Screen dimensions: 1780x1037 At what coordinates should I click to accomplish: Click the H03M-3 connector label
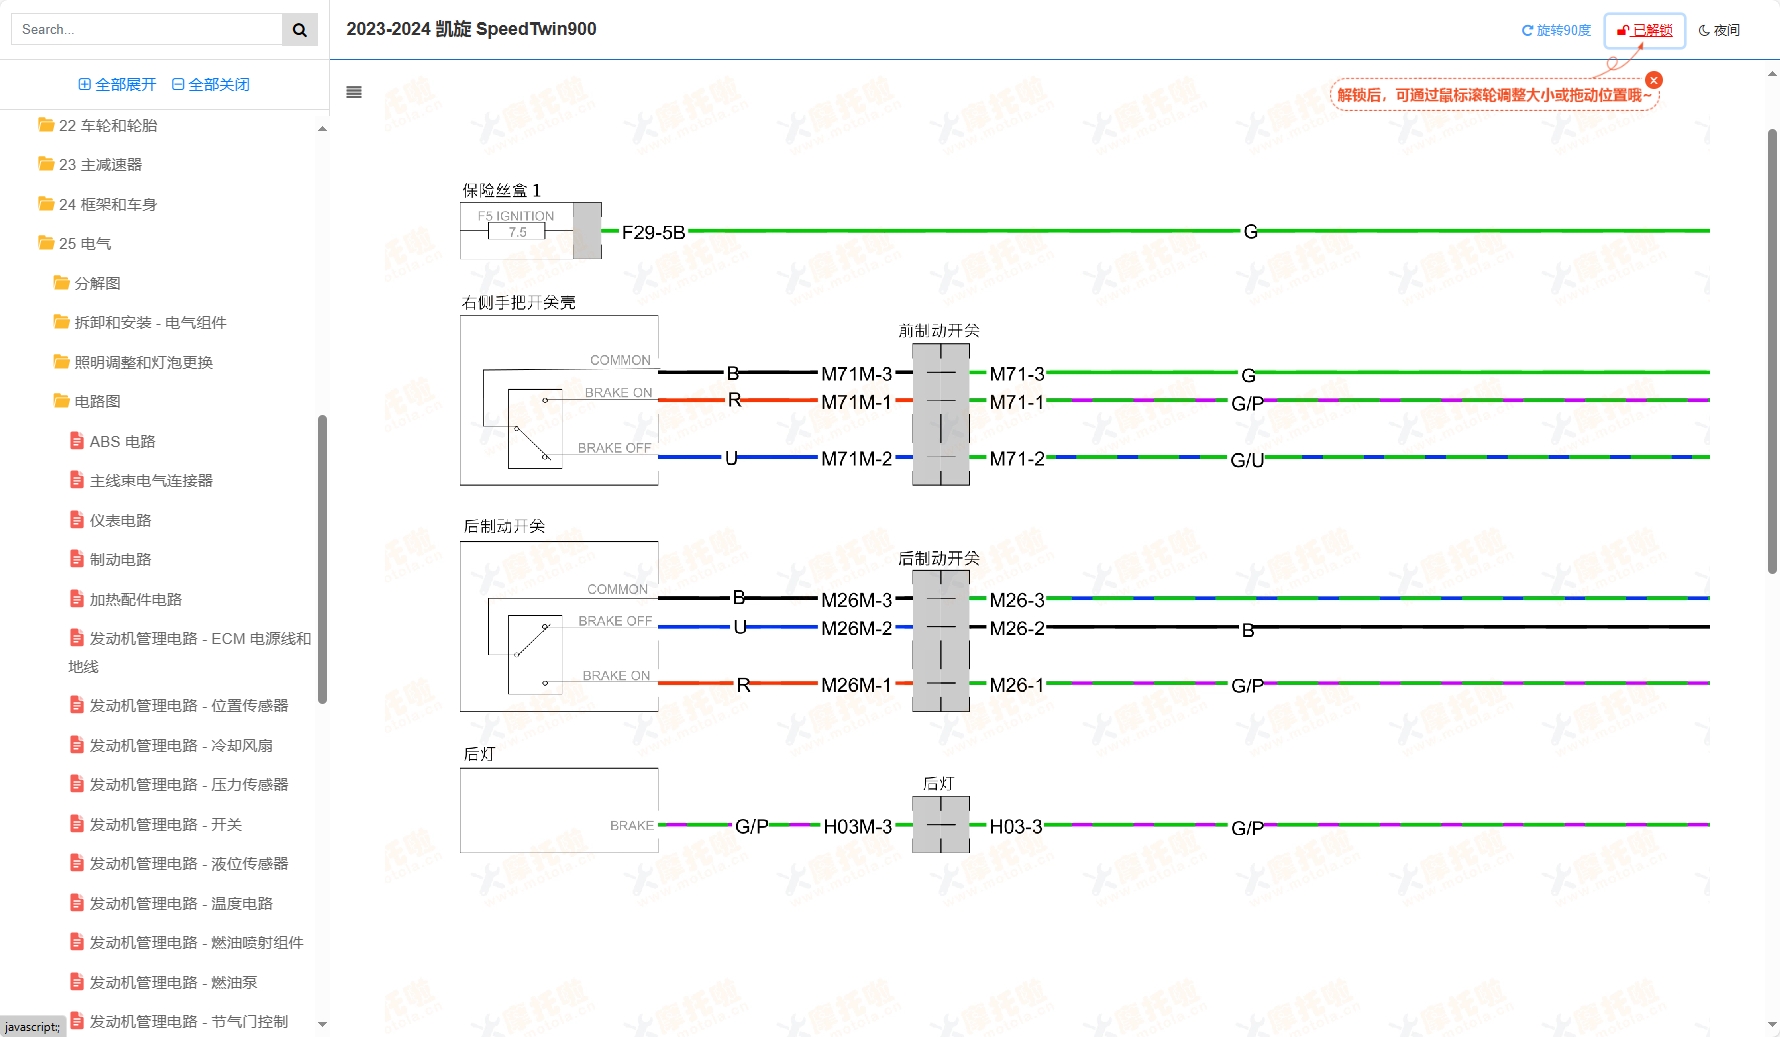[x=858, y=827]
